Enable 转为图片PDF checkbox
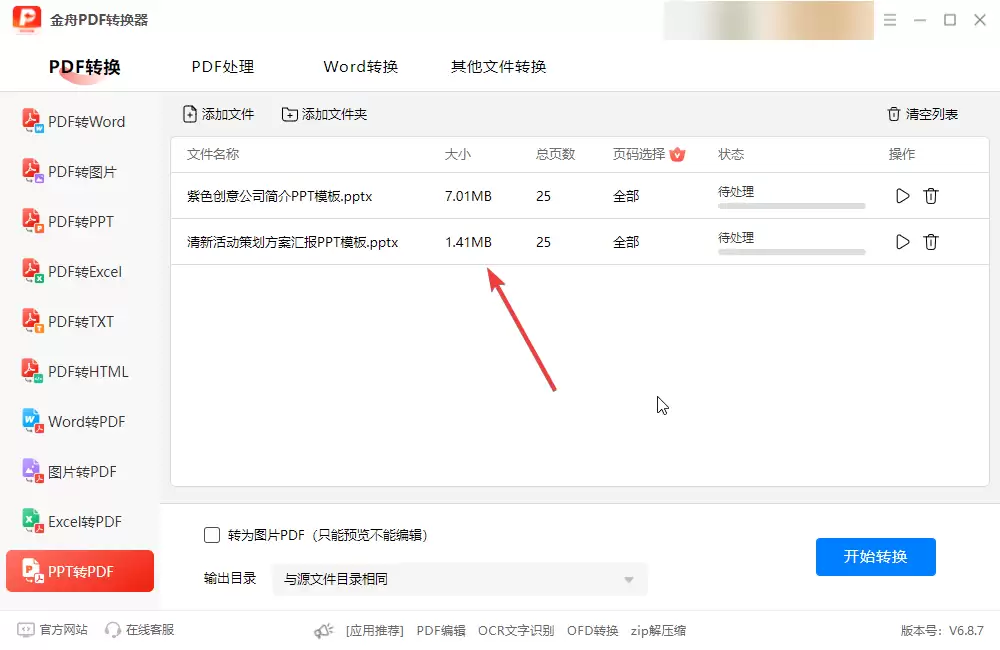 point(211,535)
